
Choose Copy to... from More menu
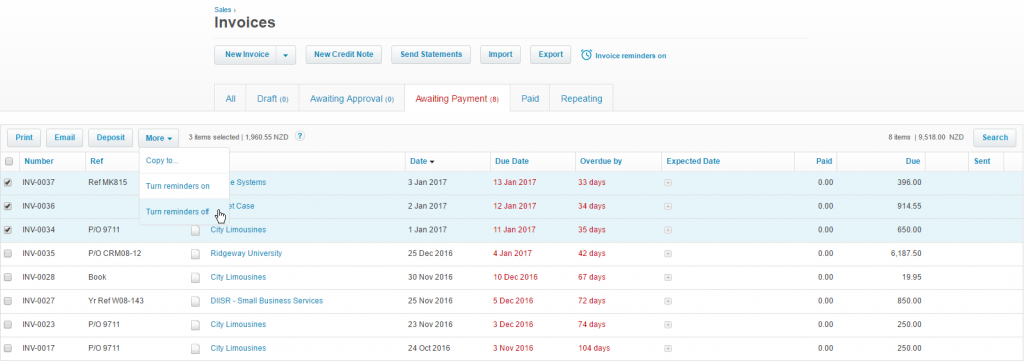pos(184,161)
